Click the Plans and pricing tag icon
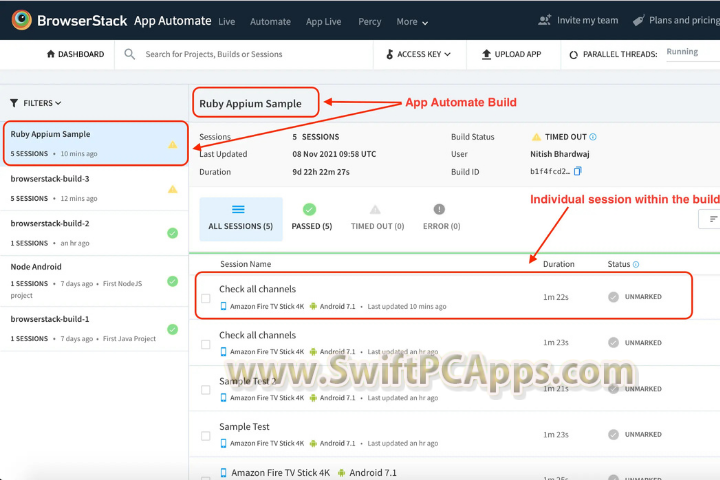The image size is (720, 480). tap(639, 21)
